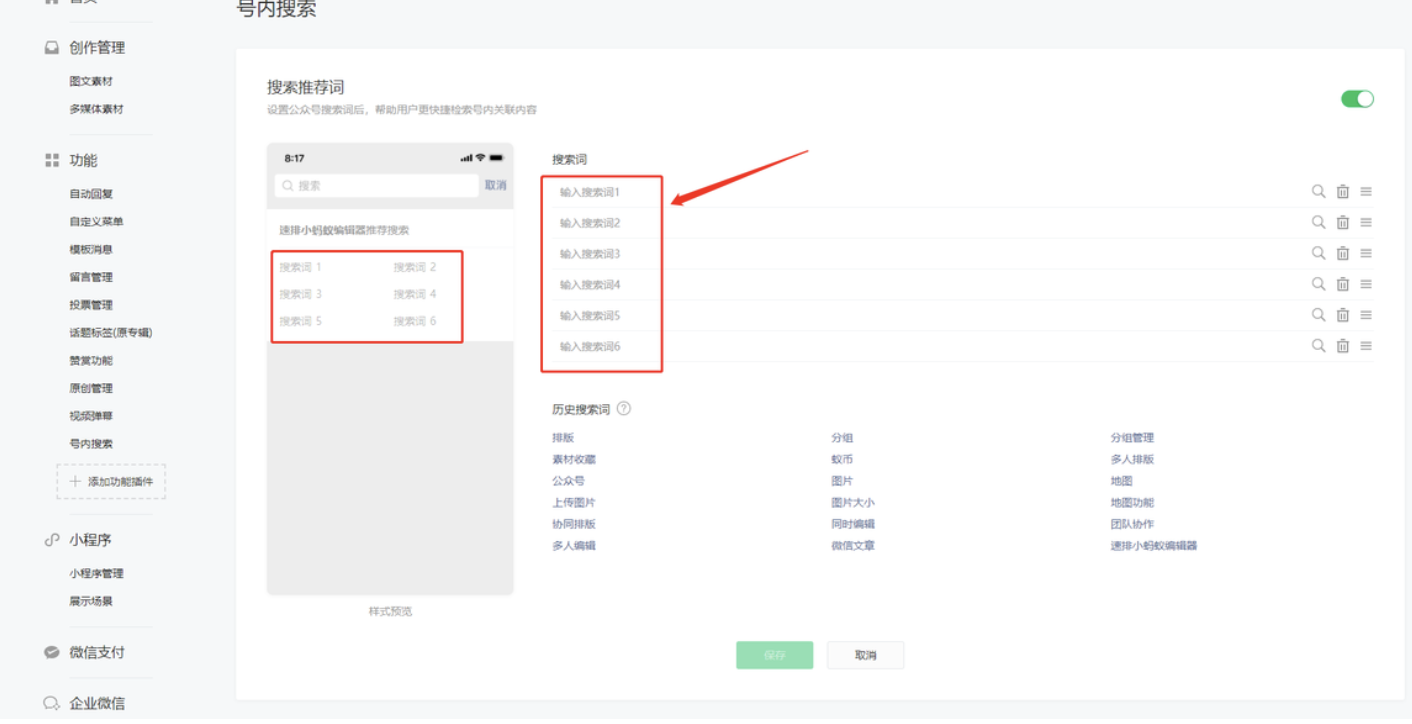Select 号内搜索 in the sidebar menu
Viewport: 1412px width, 724px height.
pos(90,443)
